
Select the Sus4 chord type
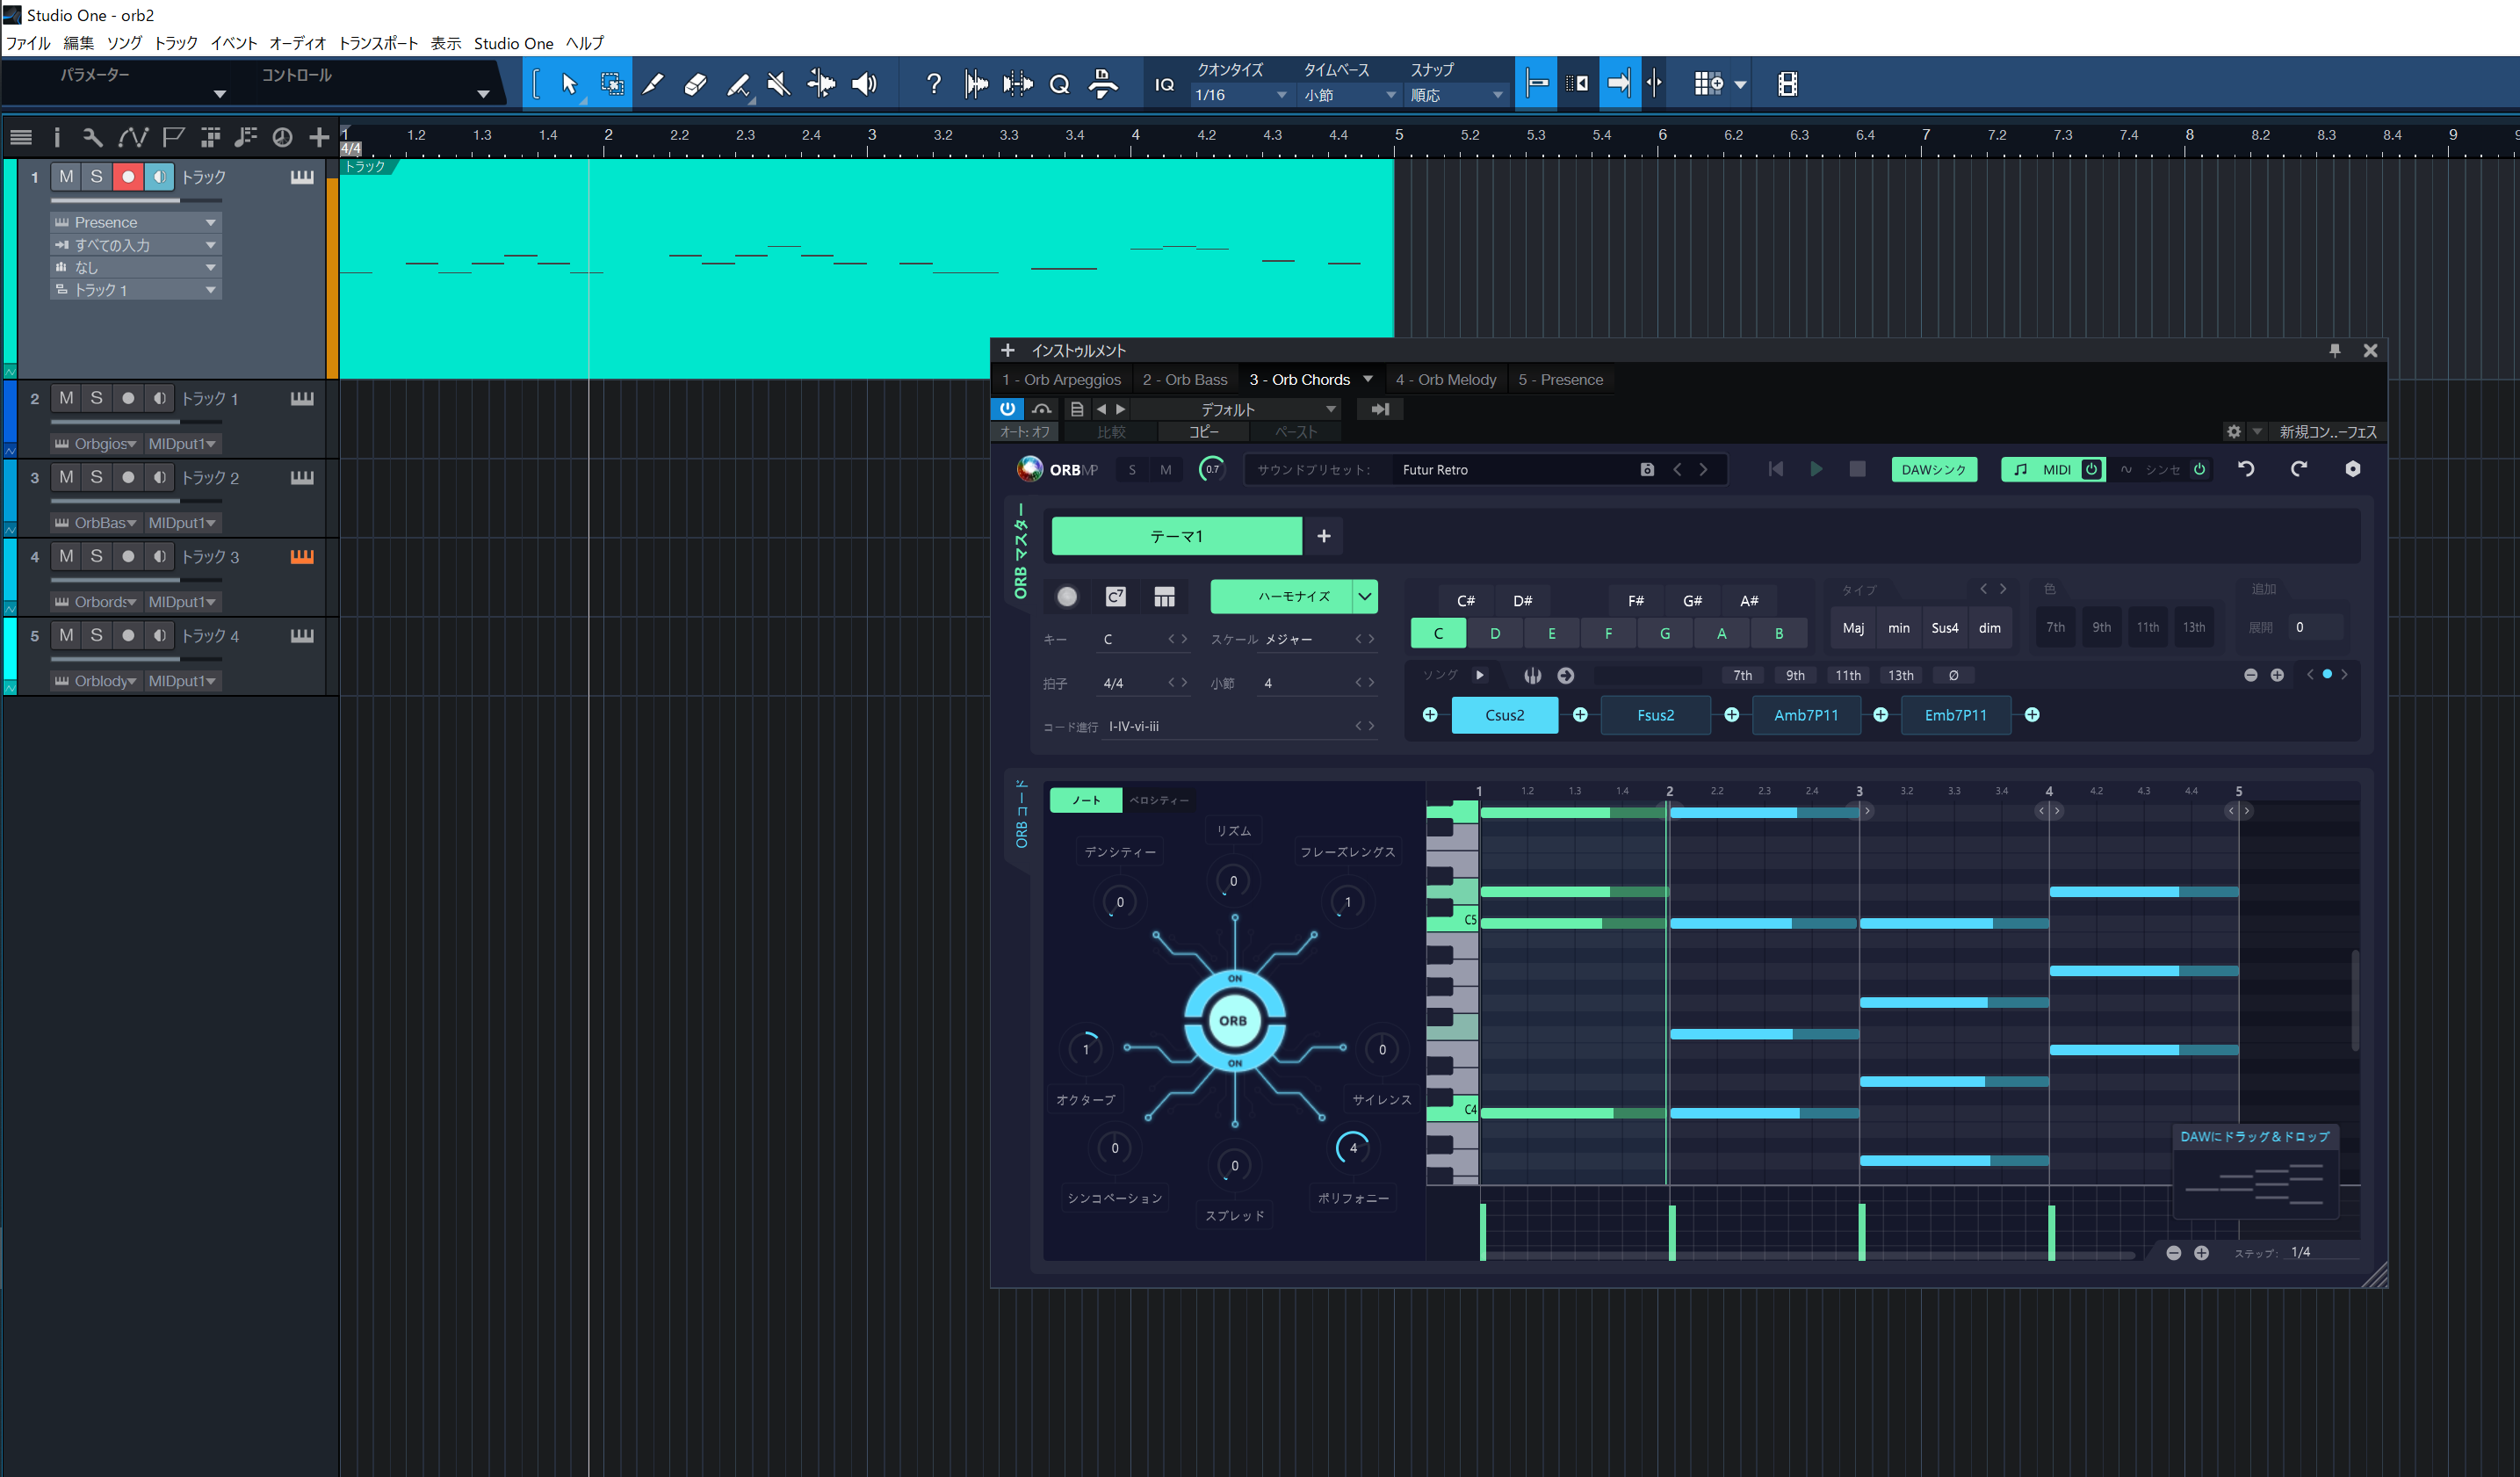click(x=1944, y=628)
